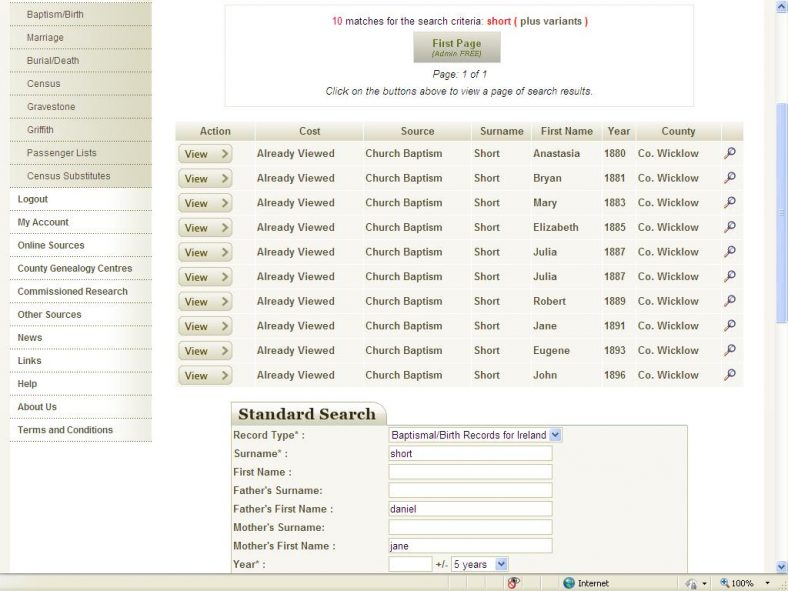This screenshot has height=591, width=788.
Task: View the Bryan Short baptism record
Action: [205, 178]
